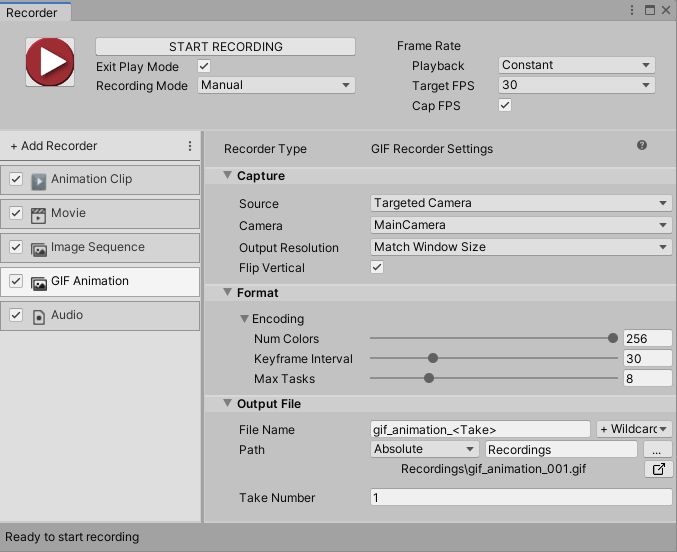Viewport: 677px width, 552px height.
Task: Click the Recordings path field
Action: [561, 449]
